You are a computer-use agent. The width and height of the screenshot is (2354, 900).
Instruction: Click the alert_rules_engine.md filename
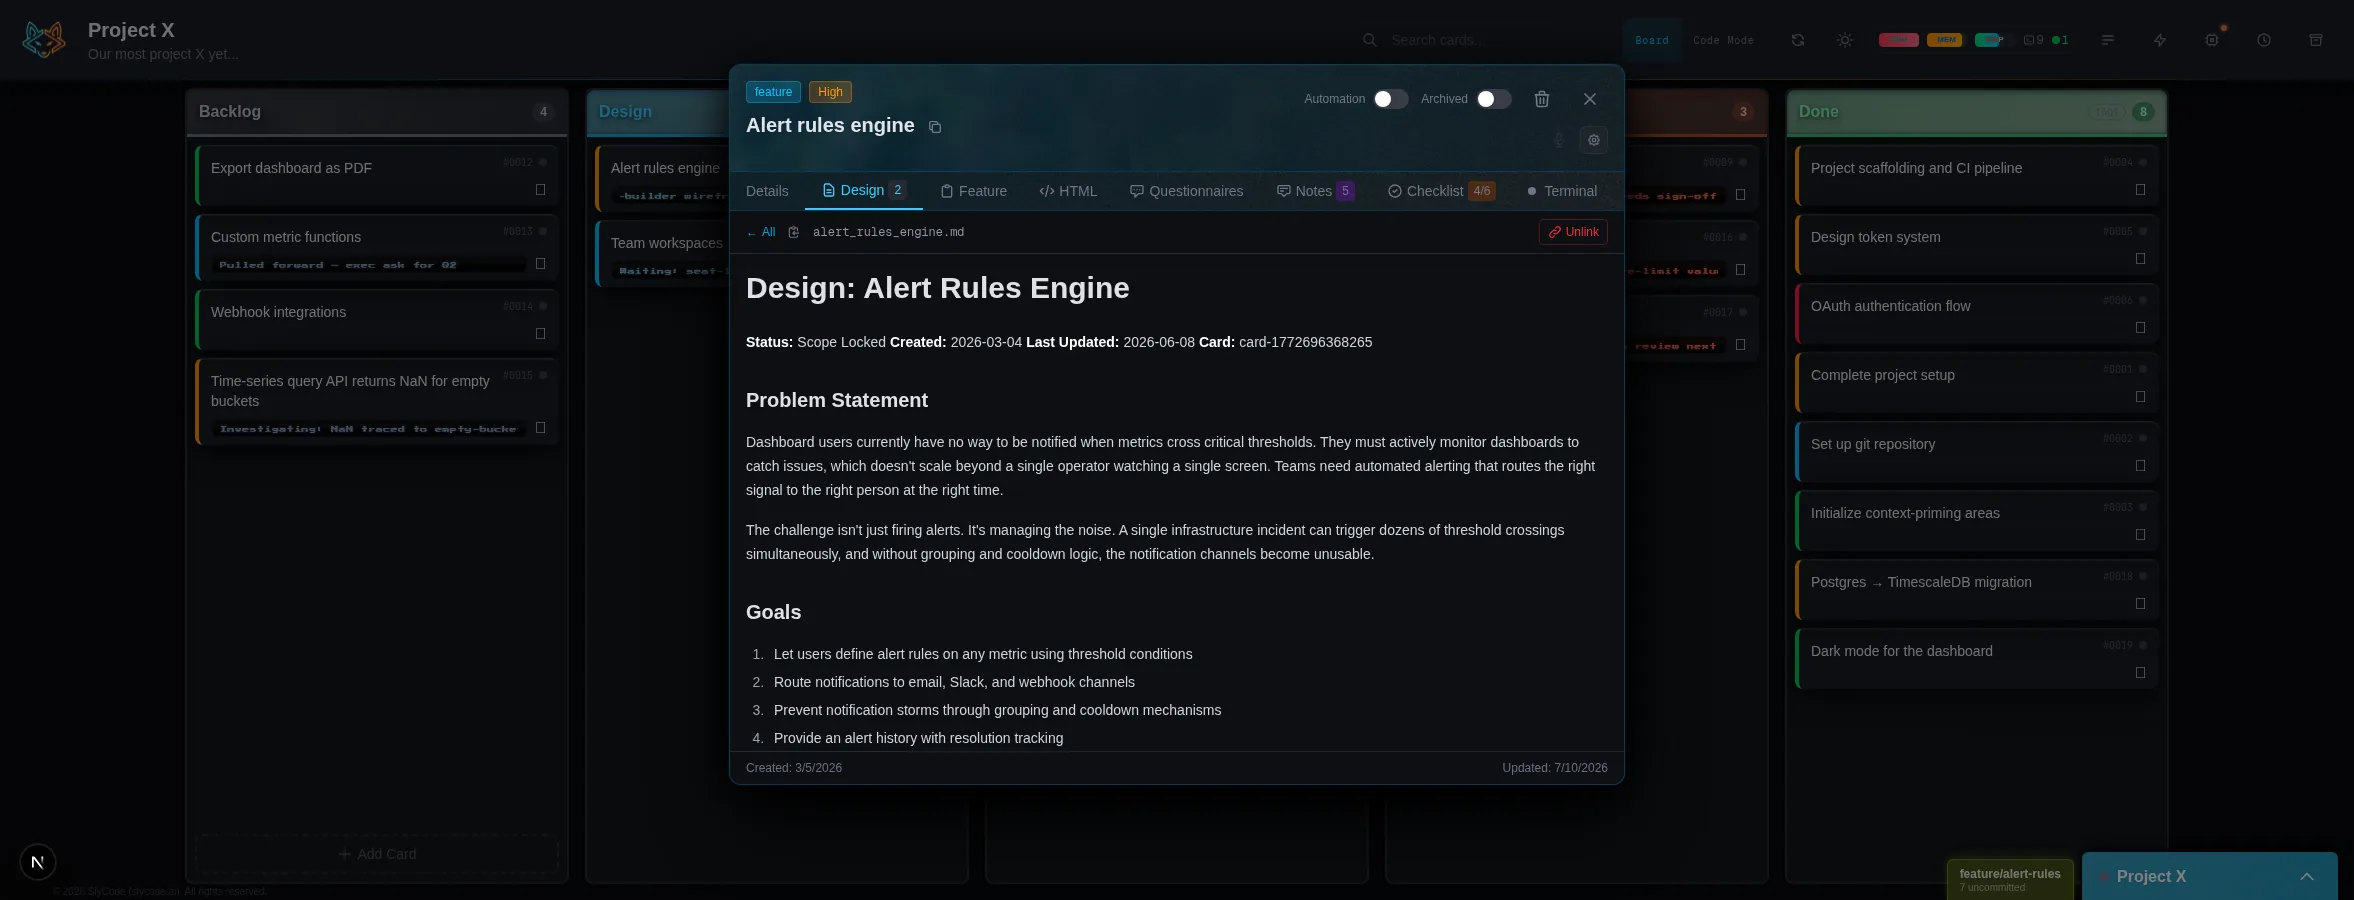(x=888, y=232)
